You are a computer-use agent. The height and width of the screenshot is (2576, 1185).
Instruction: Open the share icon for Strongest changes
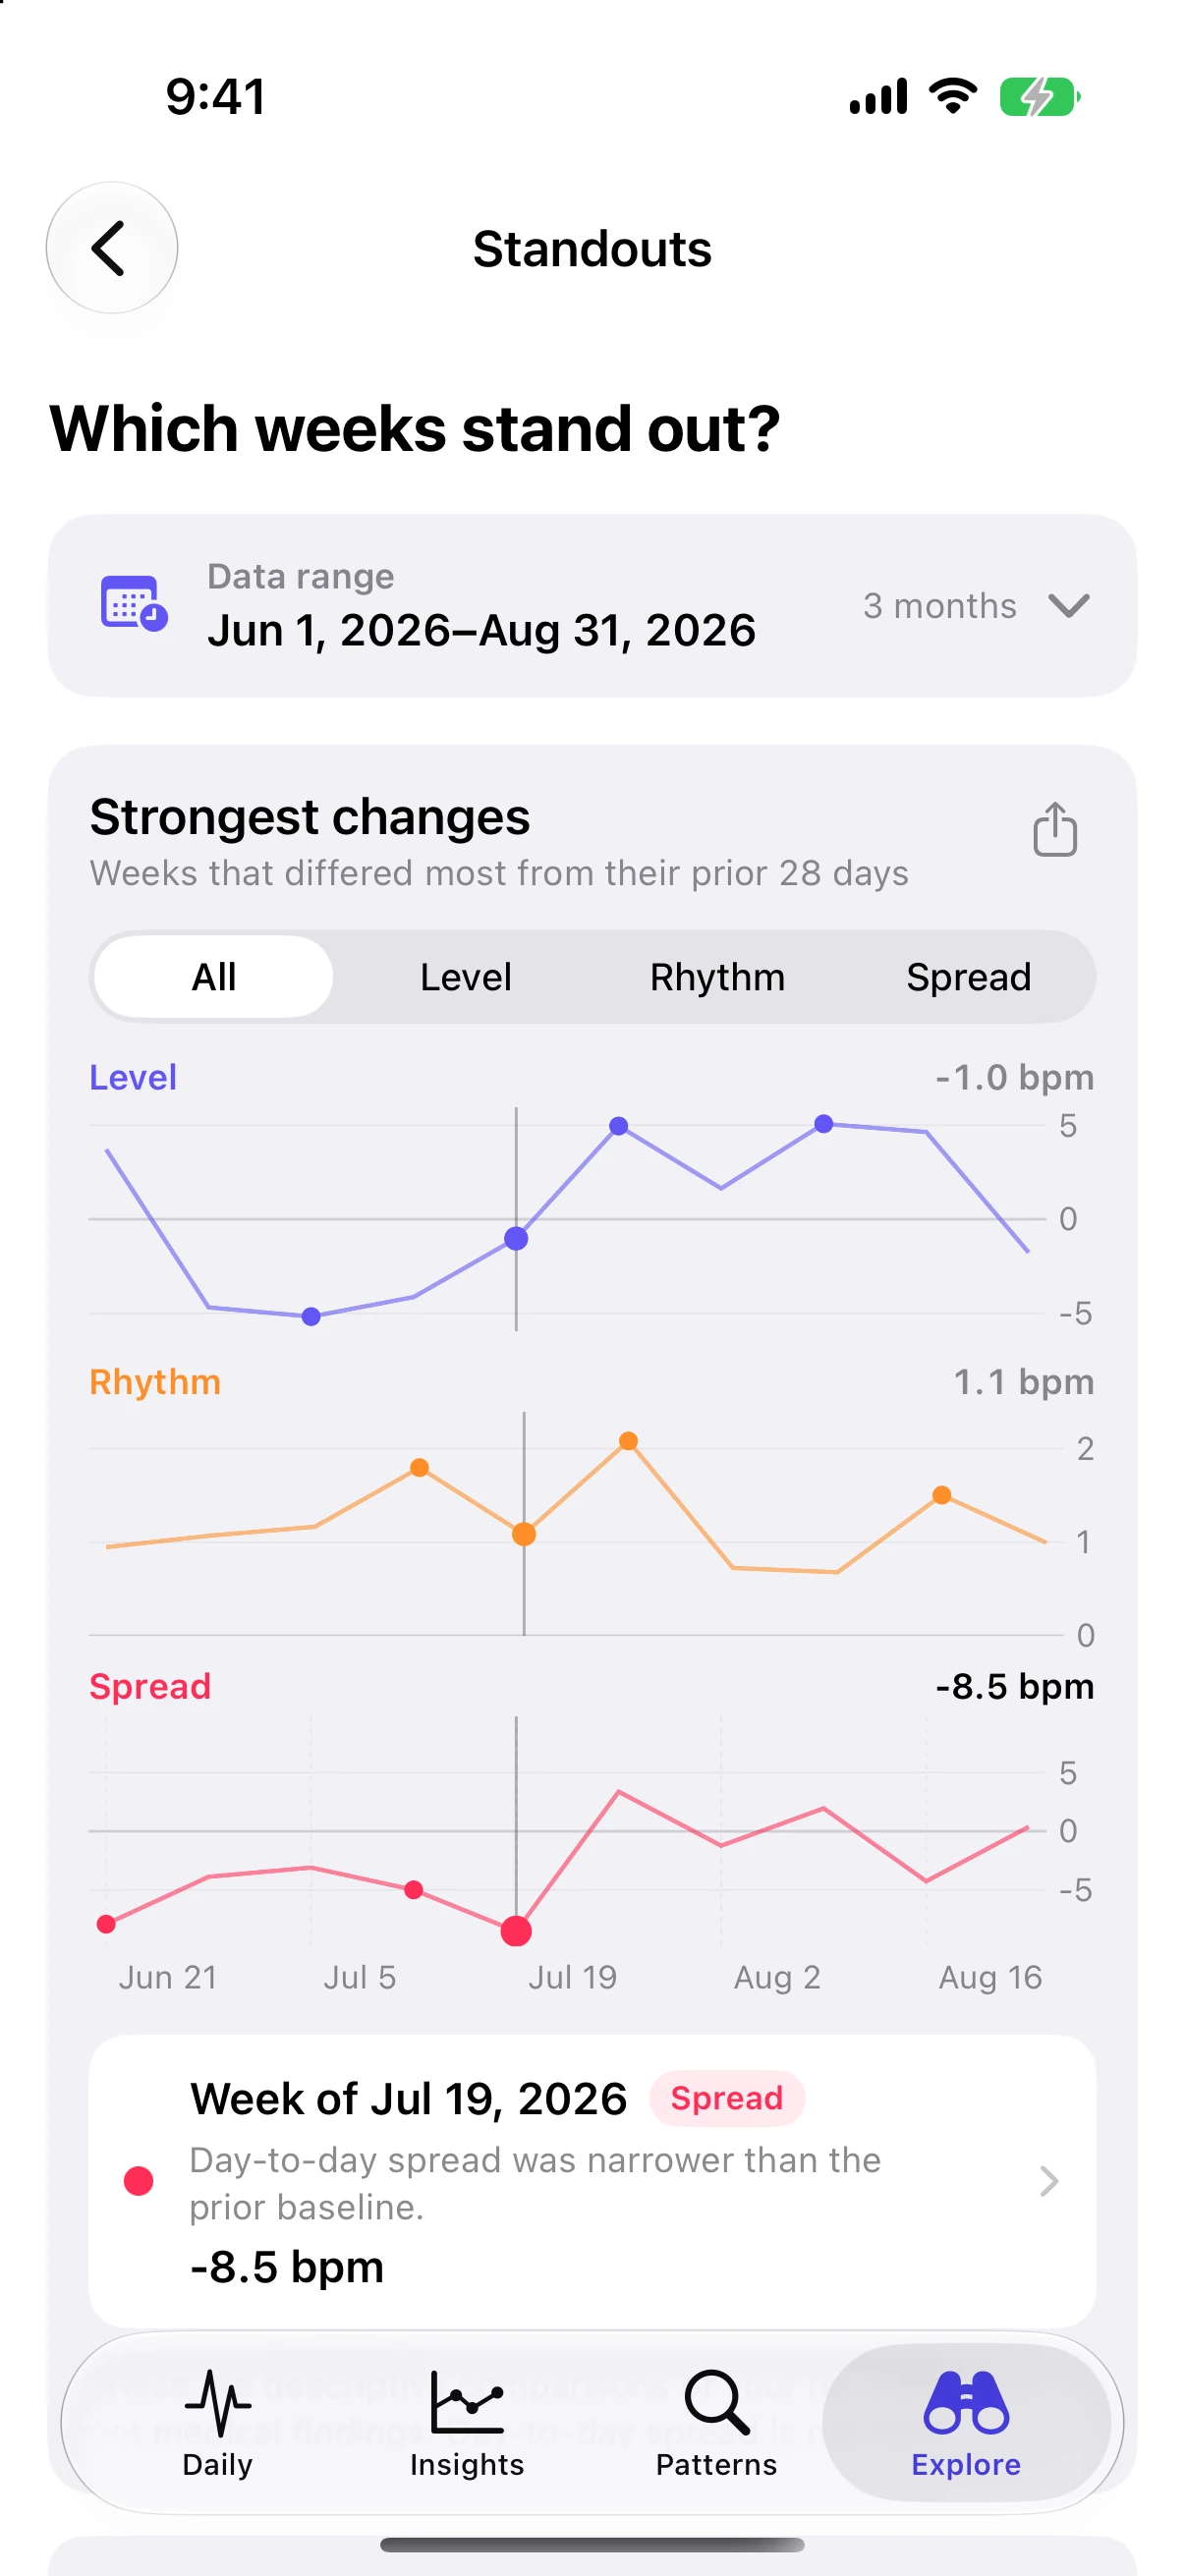pyautogui.click(x=1054, y=829)
